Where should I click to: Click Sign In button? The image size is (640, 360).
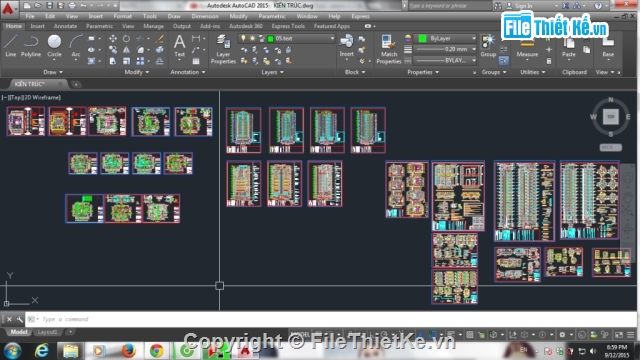(x=524, y=6)
